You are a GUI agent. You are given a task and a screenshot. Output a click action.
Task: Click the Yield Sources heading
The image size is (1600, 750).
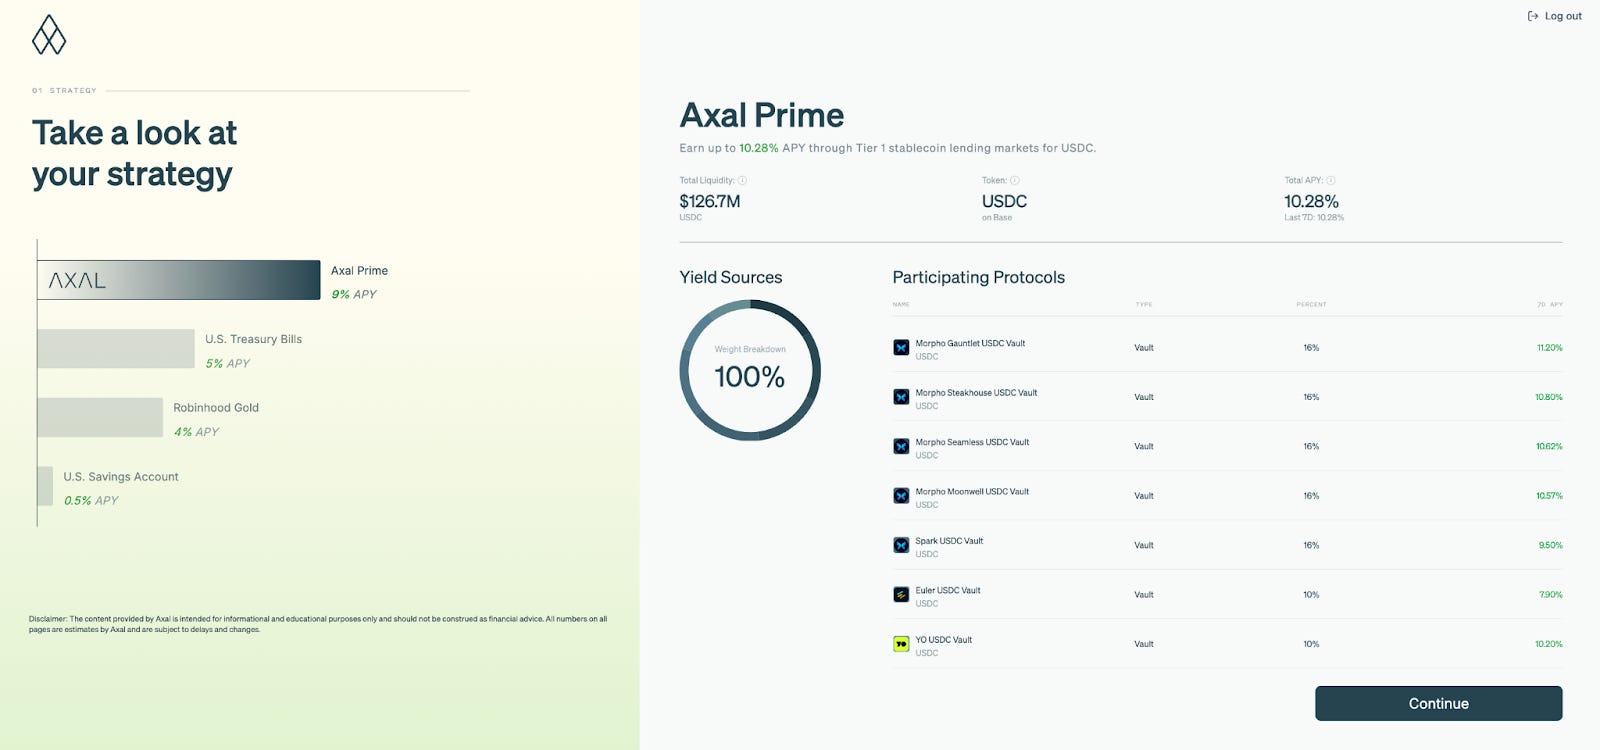731,277
